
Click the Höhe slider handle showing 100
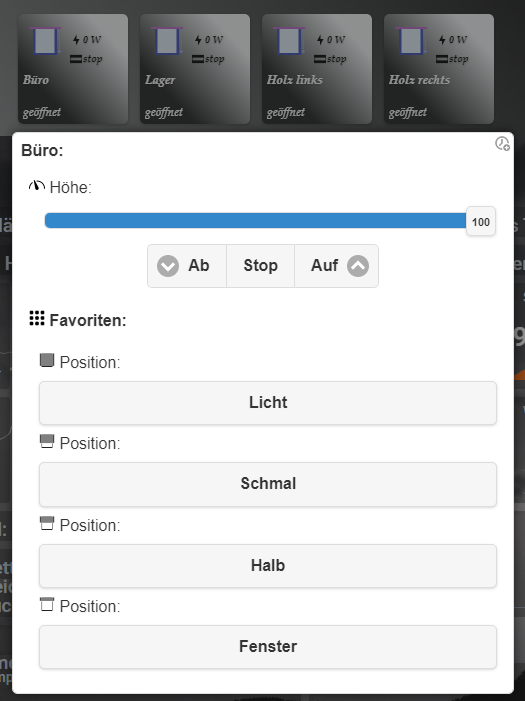(x=481, y=221)
